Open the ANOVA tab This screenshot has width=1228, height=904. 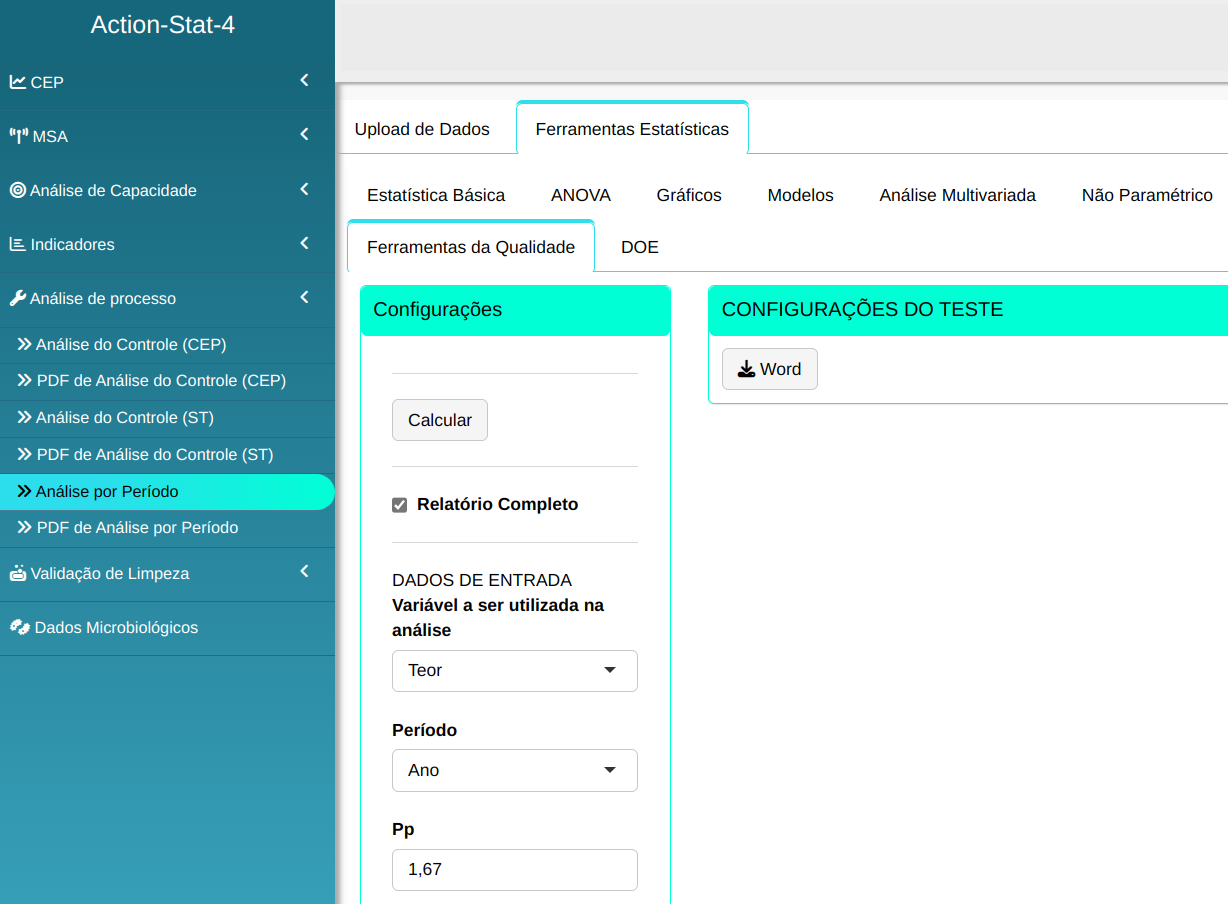580,195
